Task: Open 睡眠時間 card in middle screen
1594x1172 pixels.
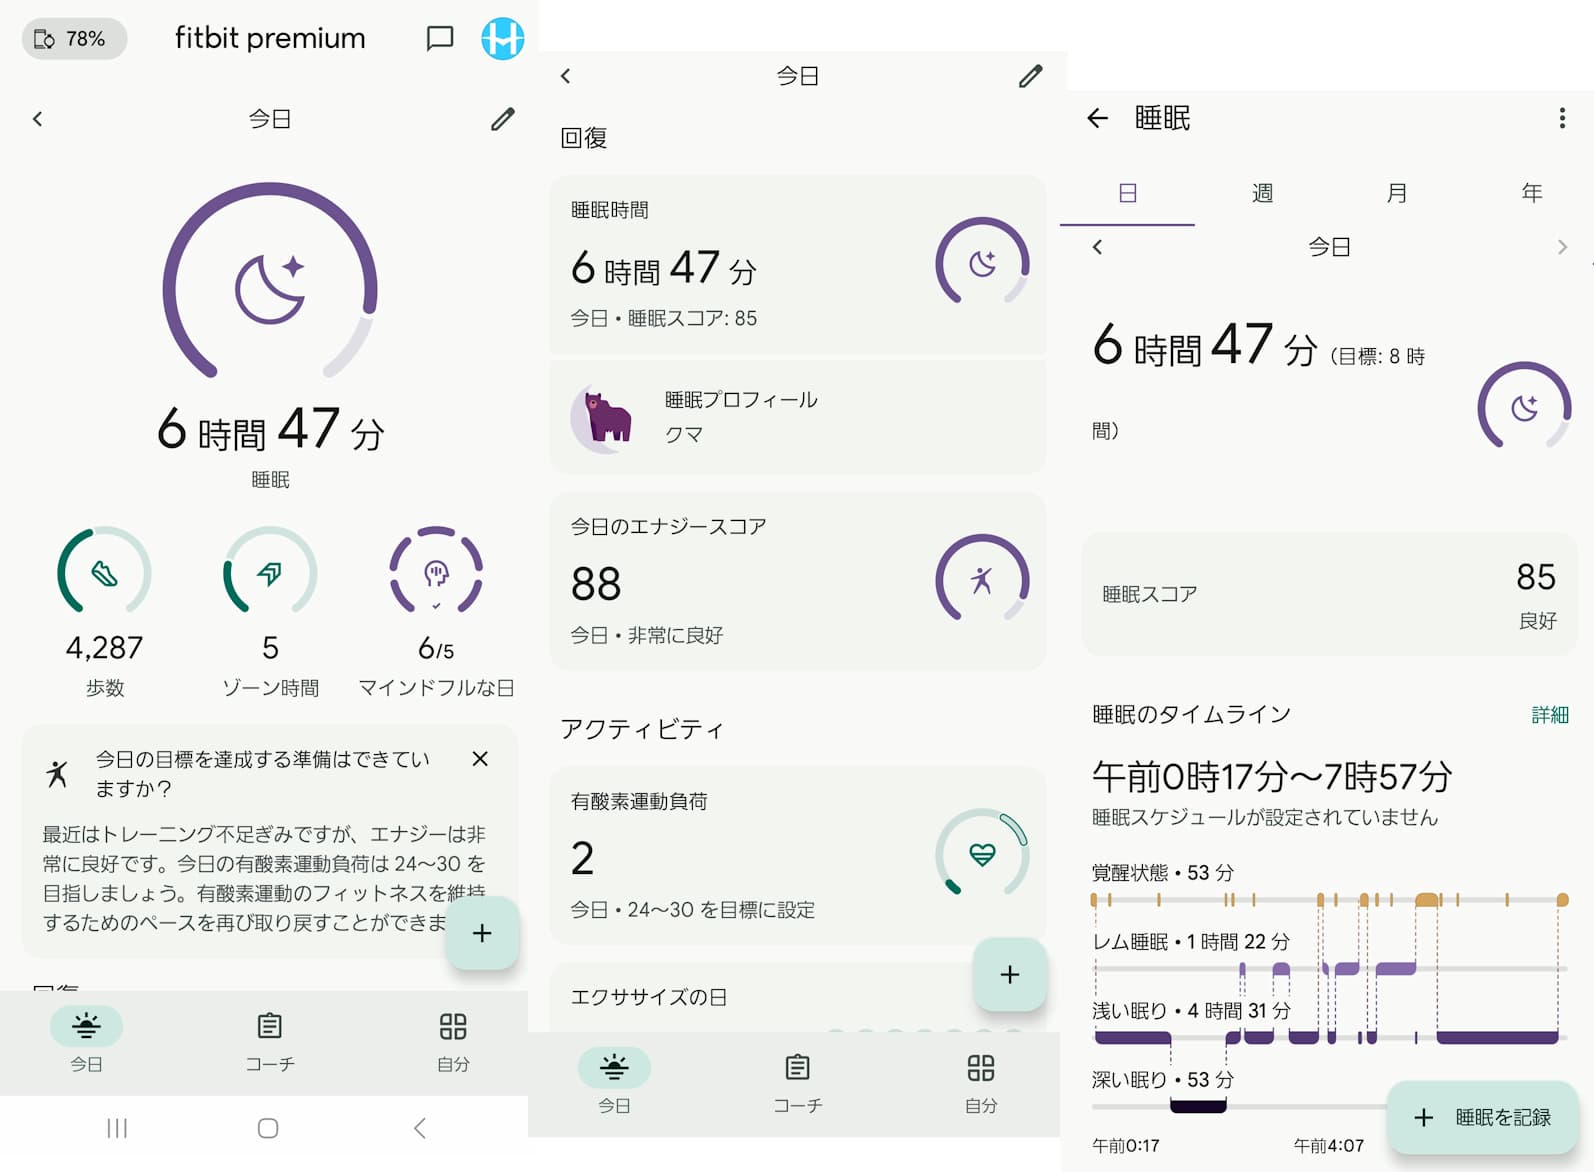Action: pos(797,265)
